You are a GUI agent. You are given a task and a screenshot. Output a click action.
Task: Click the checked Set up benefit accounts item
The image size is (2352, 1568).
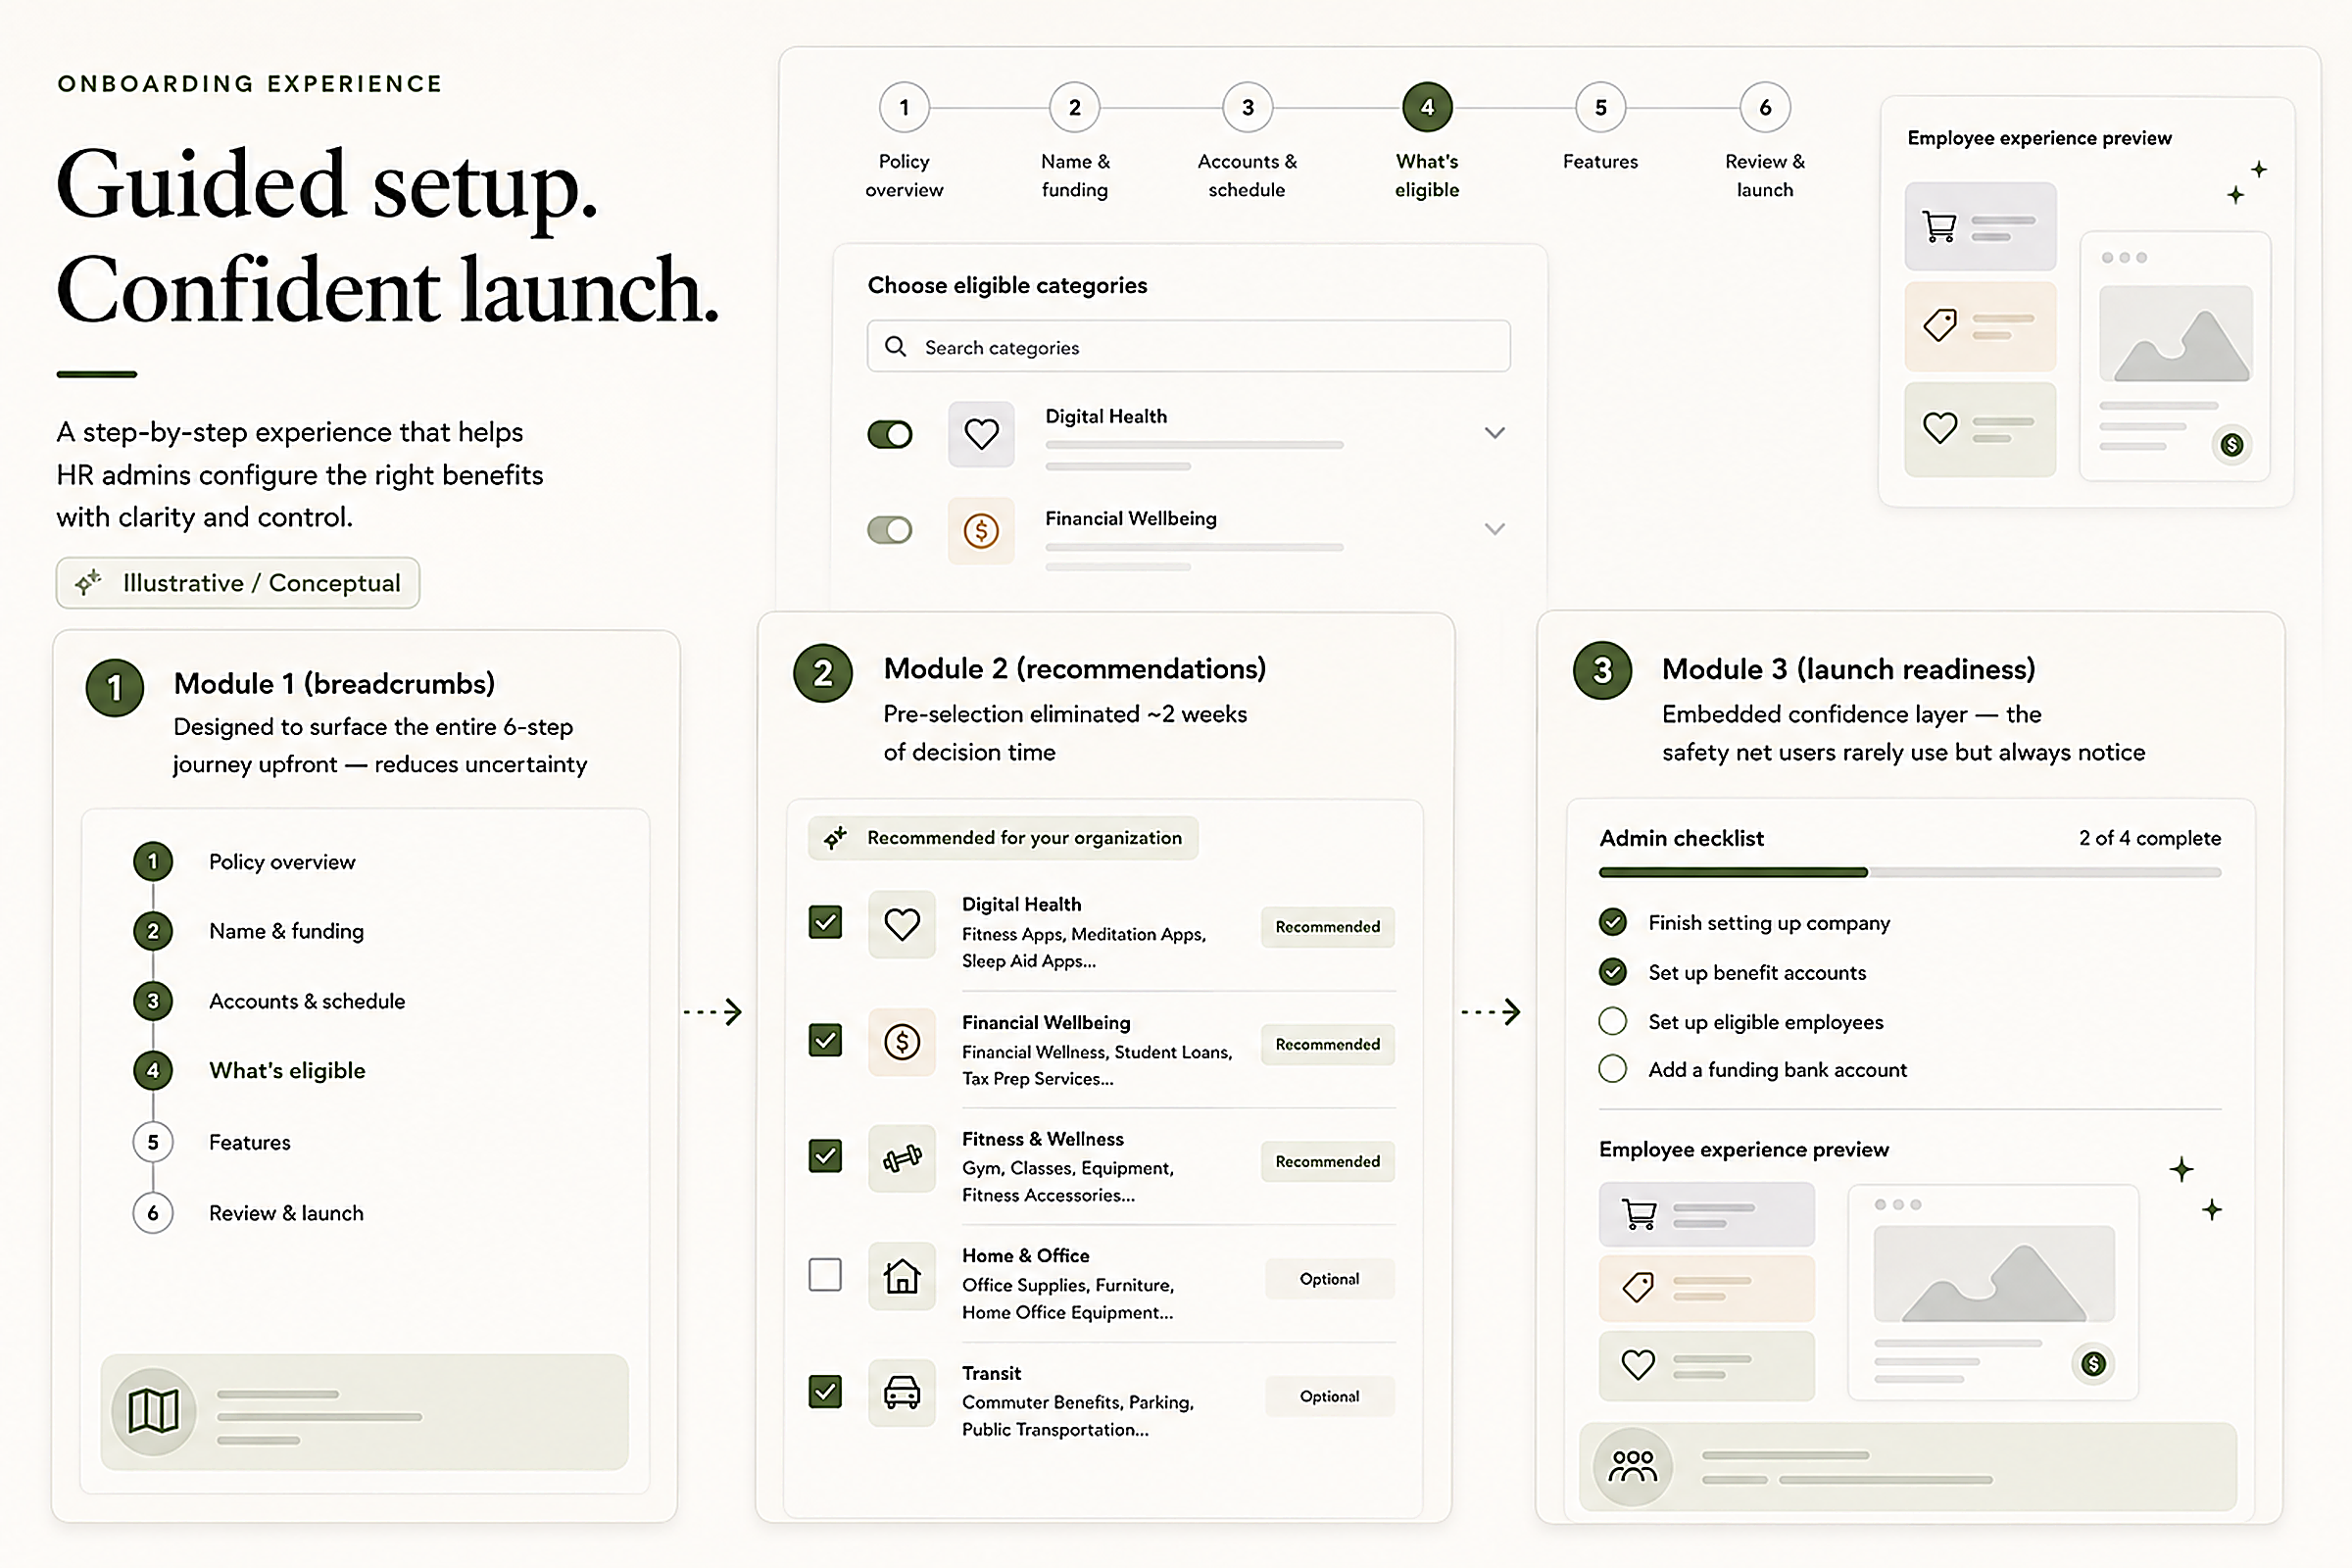pyautogui.click(x=1734, y=972)
